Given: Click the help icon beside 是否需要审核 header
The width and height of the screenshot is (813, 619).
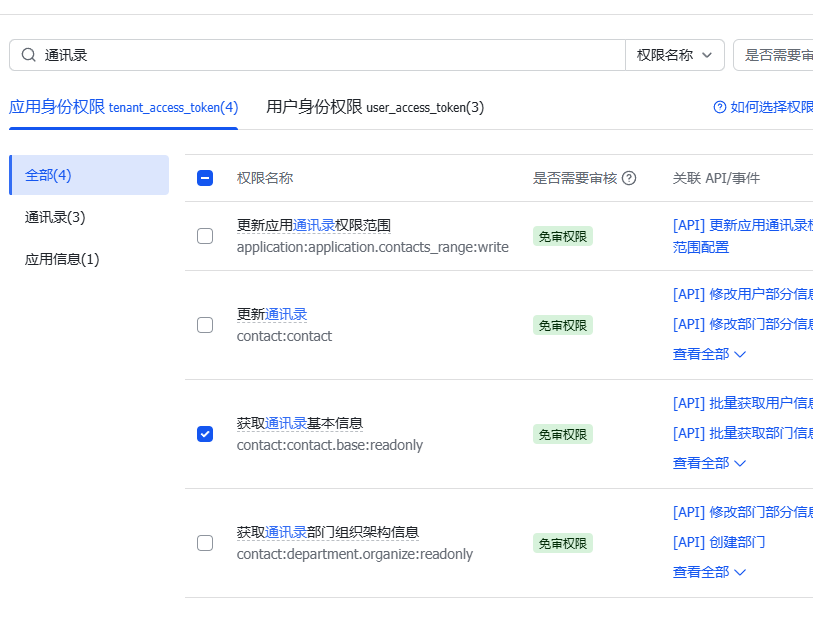Looking at the screenshot, I should pyautogui.click(x=629, y=178).
